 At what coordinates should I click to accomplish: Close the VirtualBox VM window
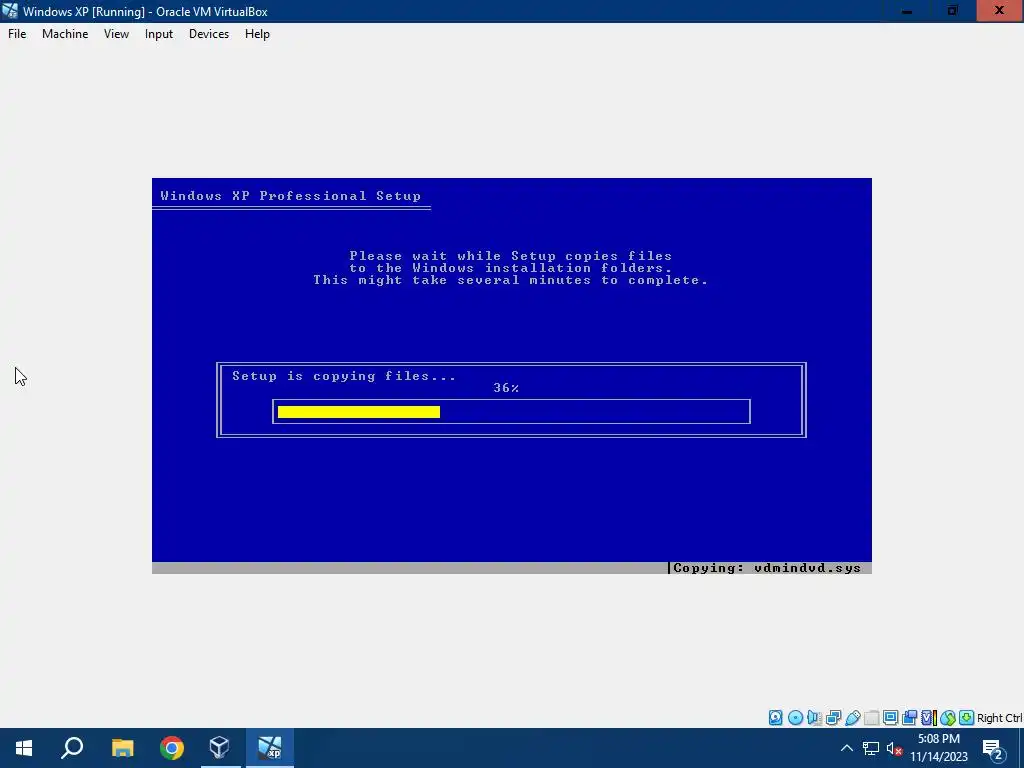[1000, 11]
